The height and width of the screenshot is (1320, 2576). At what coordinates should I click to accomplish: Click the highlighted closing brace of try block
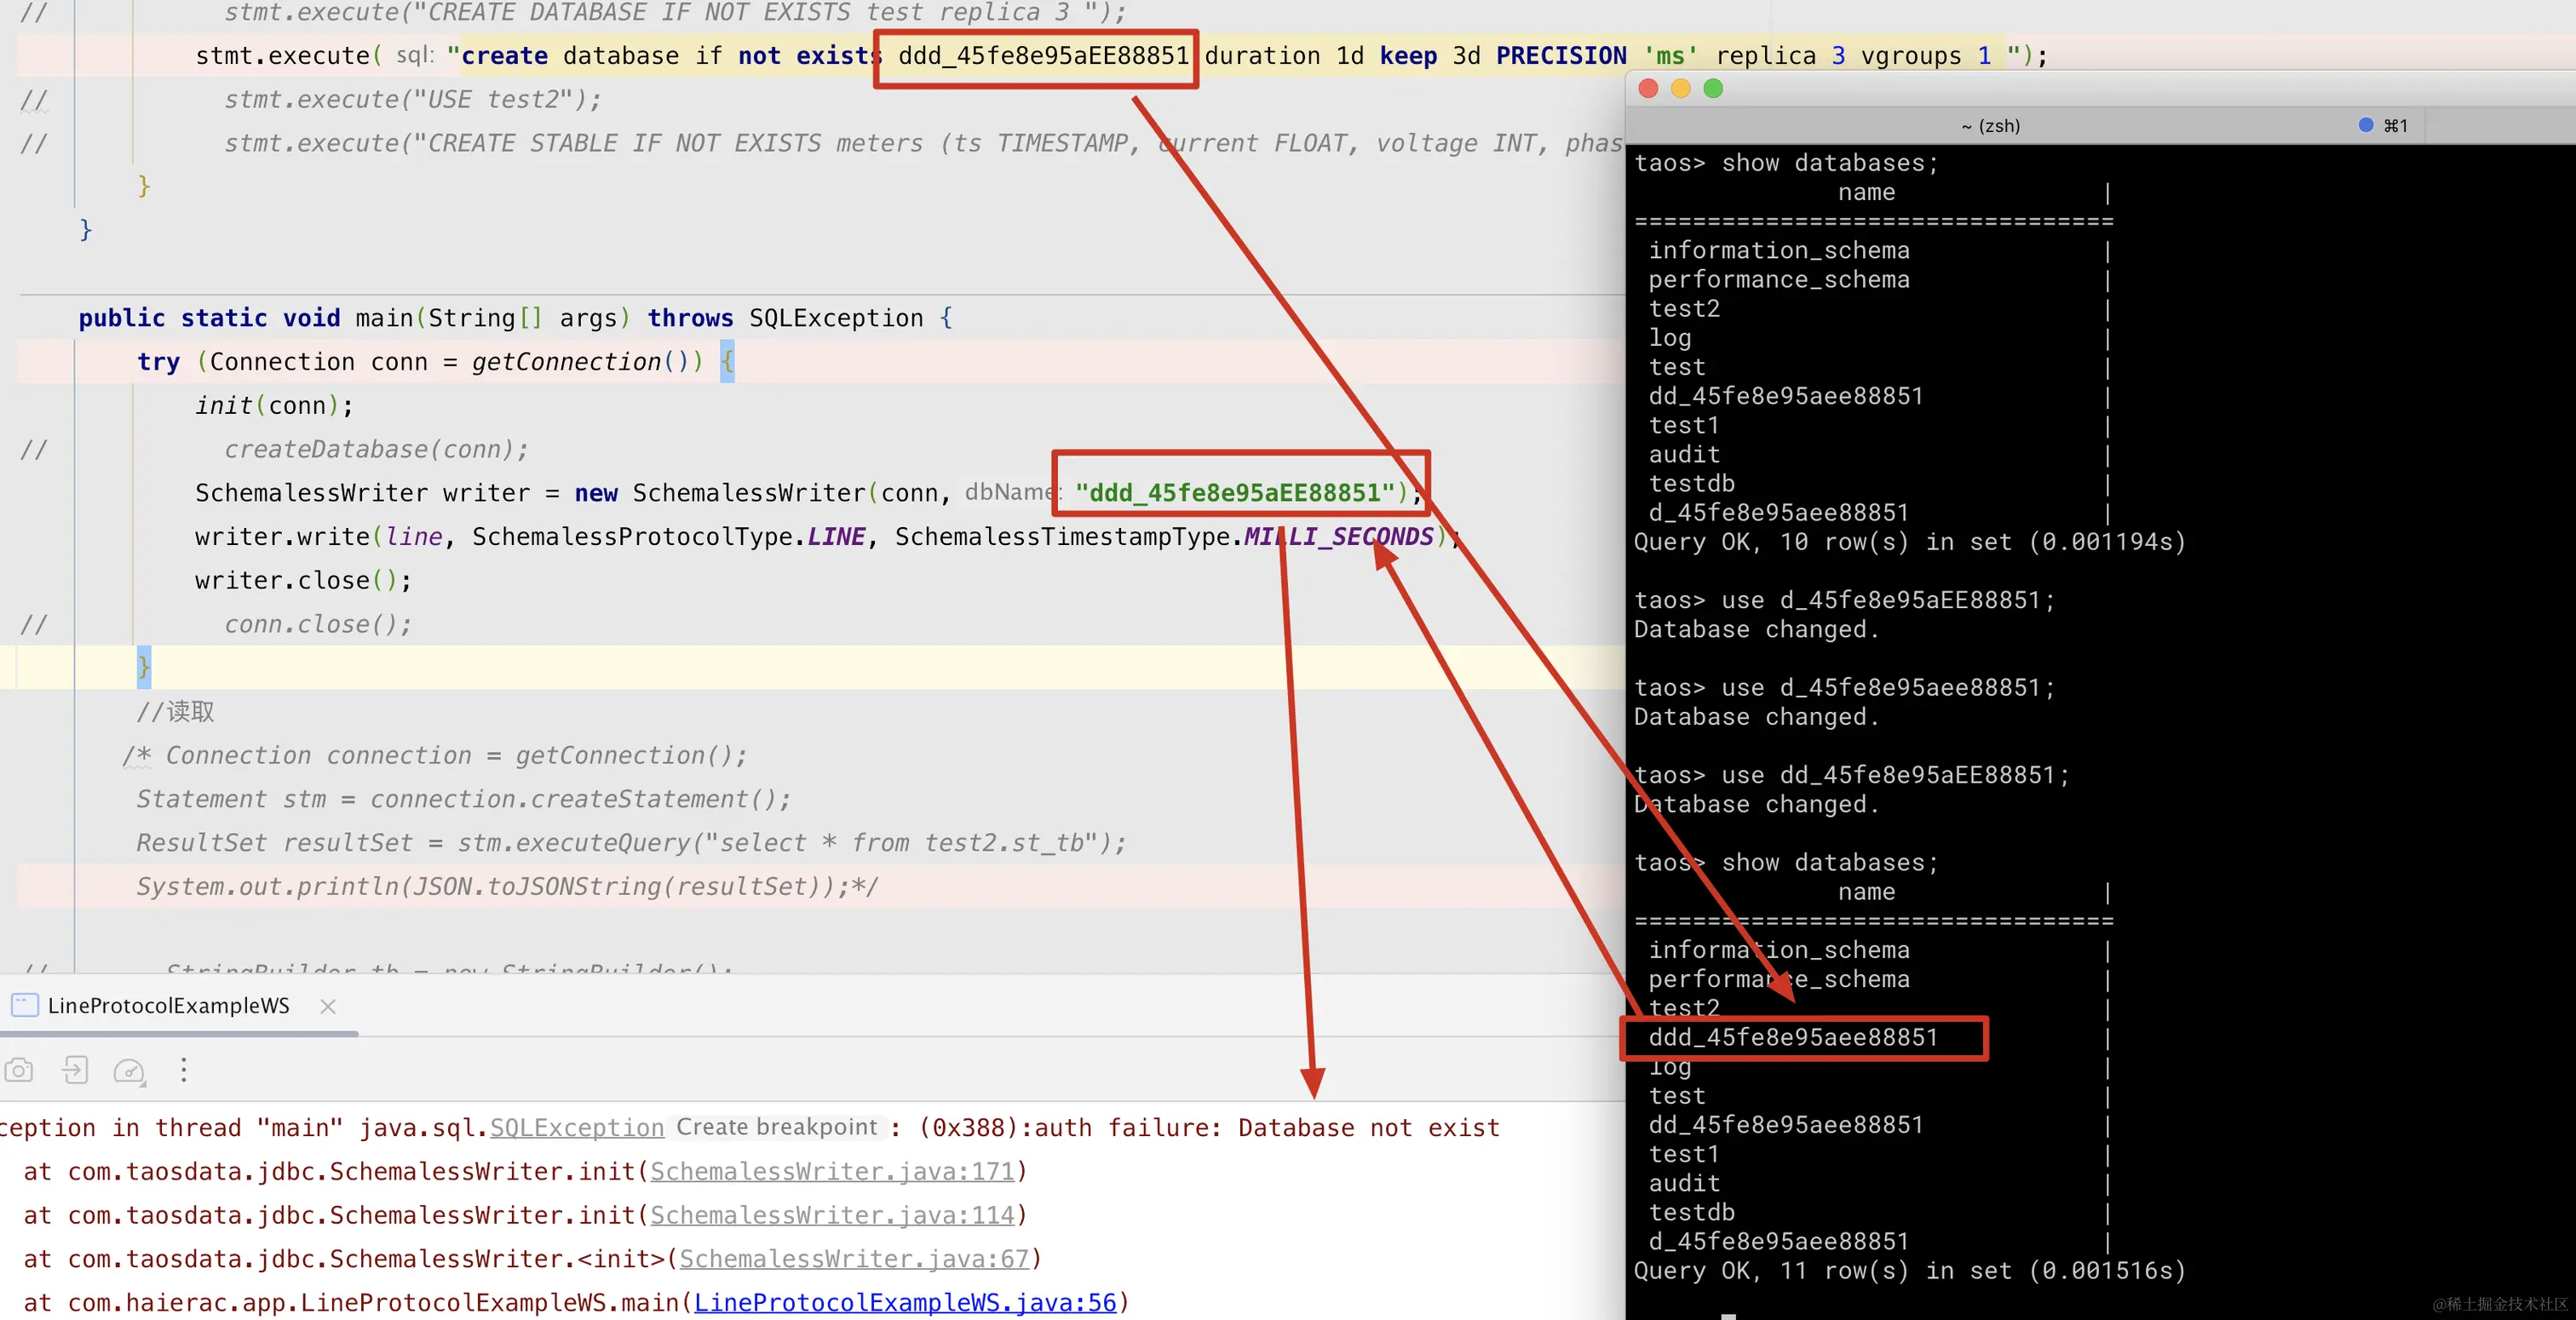pyautogui.click(x=144, y=666)
